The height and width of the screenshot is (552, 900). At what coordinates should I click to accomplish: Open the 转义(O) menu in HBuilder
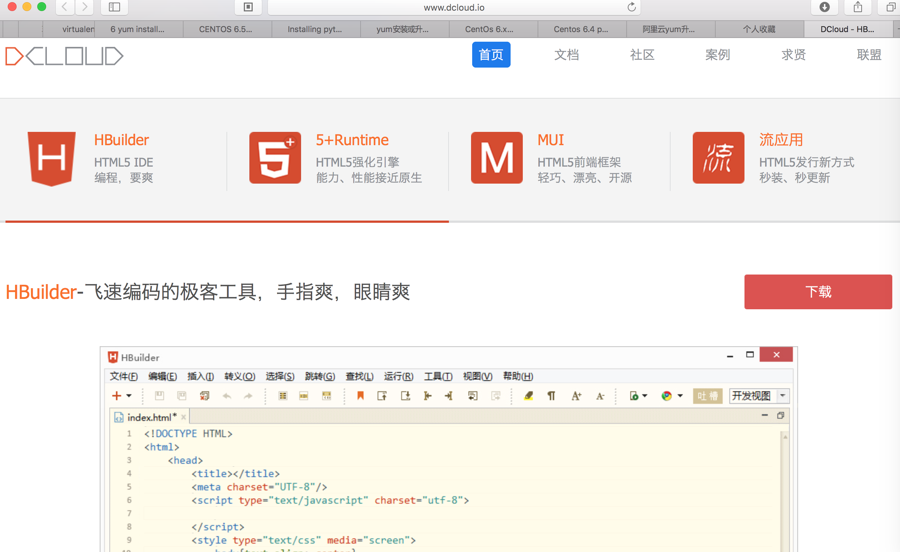tap(239, 376)
